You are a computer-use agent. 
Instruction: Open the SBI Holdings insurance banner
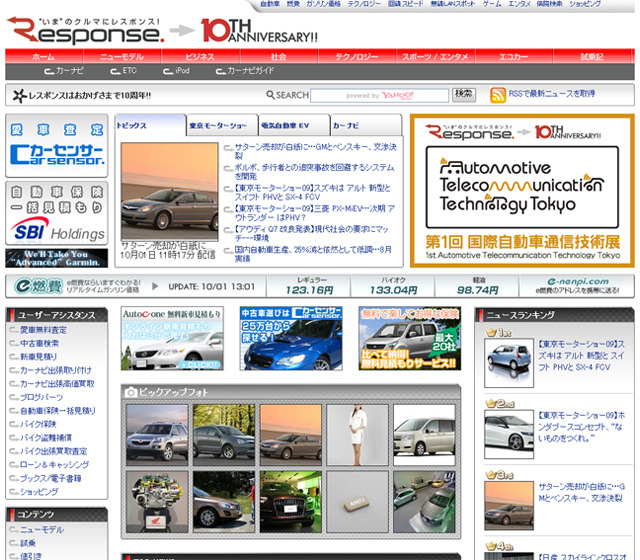click(57, 213)
